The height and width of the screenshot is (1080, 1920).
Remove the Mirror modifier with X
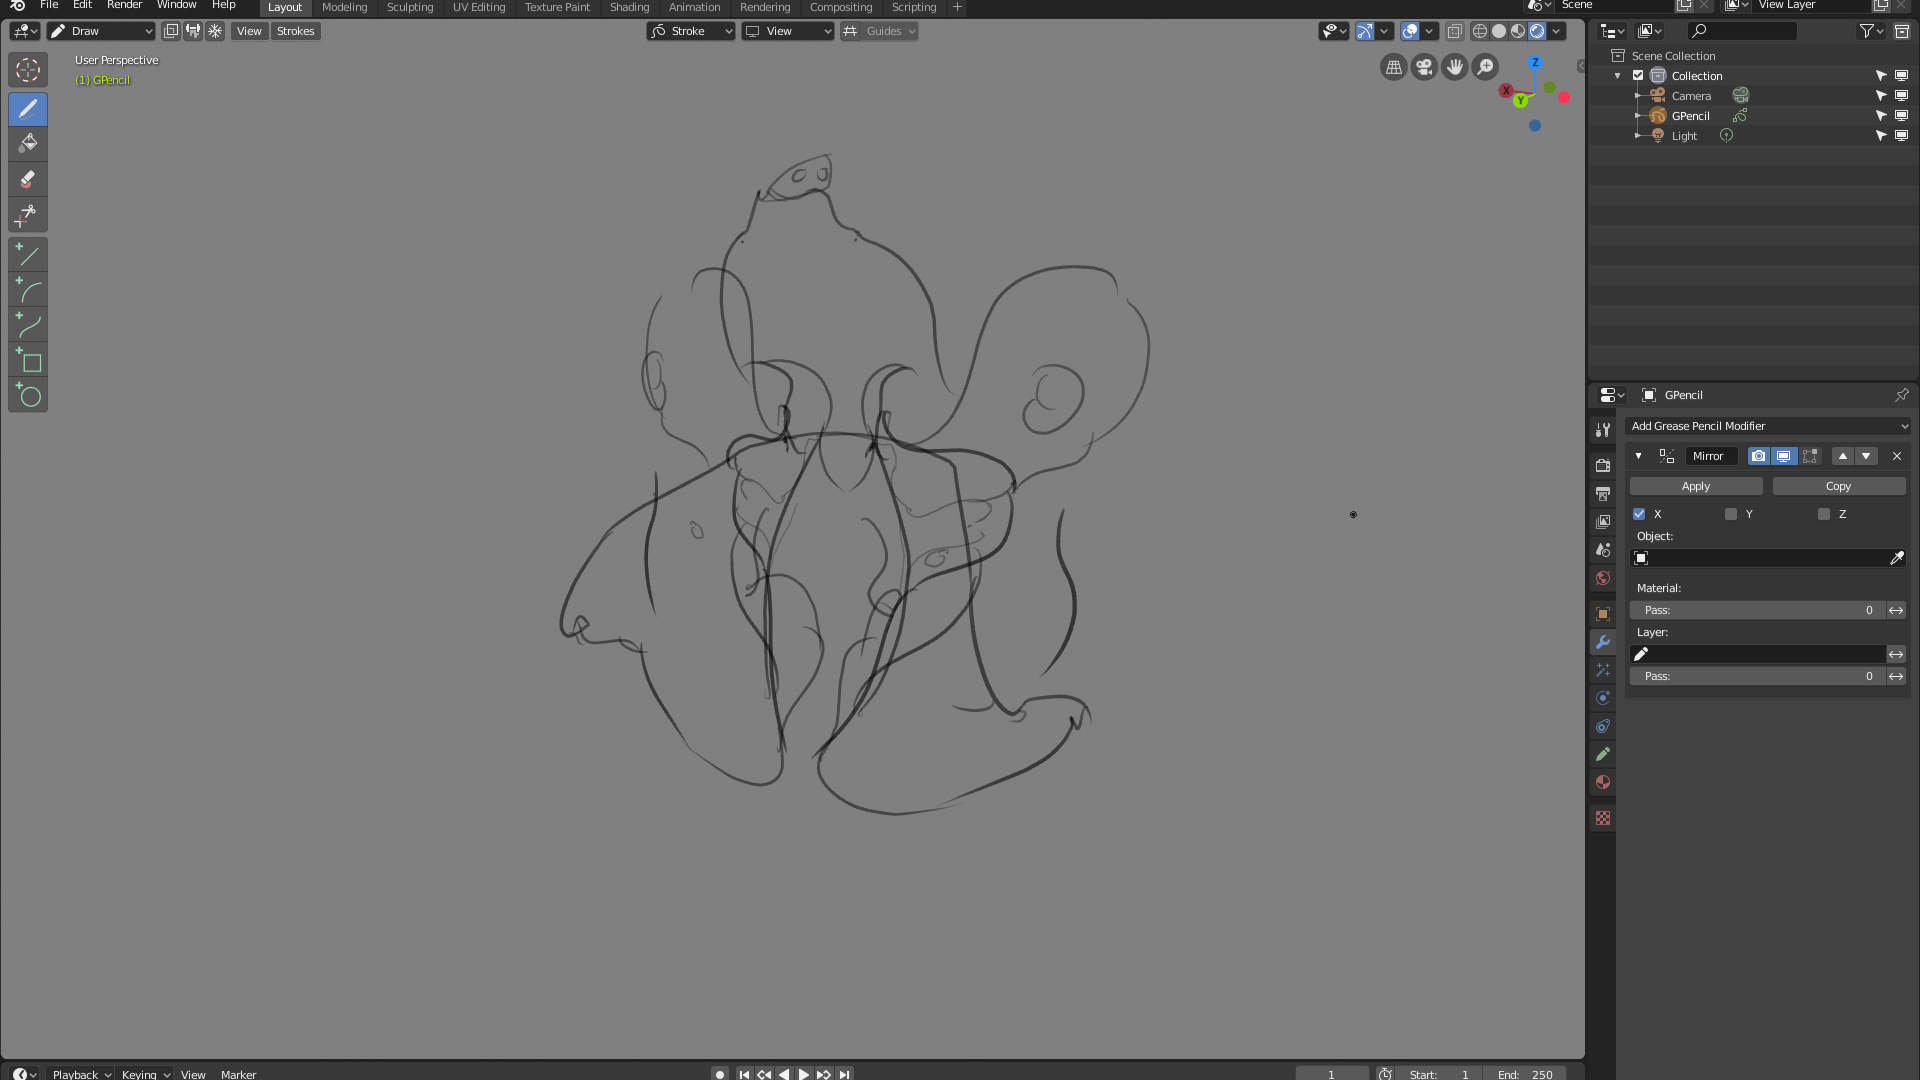1897,456
